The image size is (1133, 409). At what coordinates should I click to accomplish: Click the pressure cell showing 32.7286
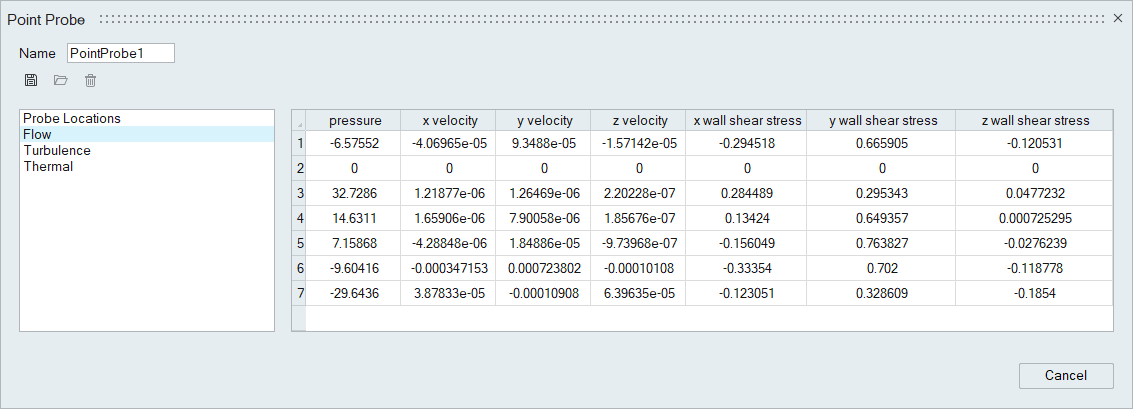[354, 193]
